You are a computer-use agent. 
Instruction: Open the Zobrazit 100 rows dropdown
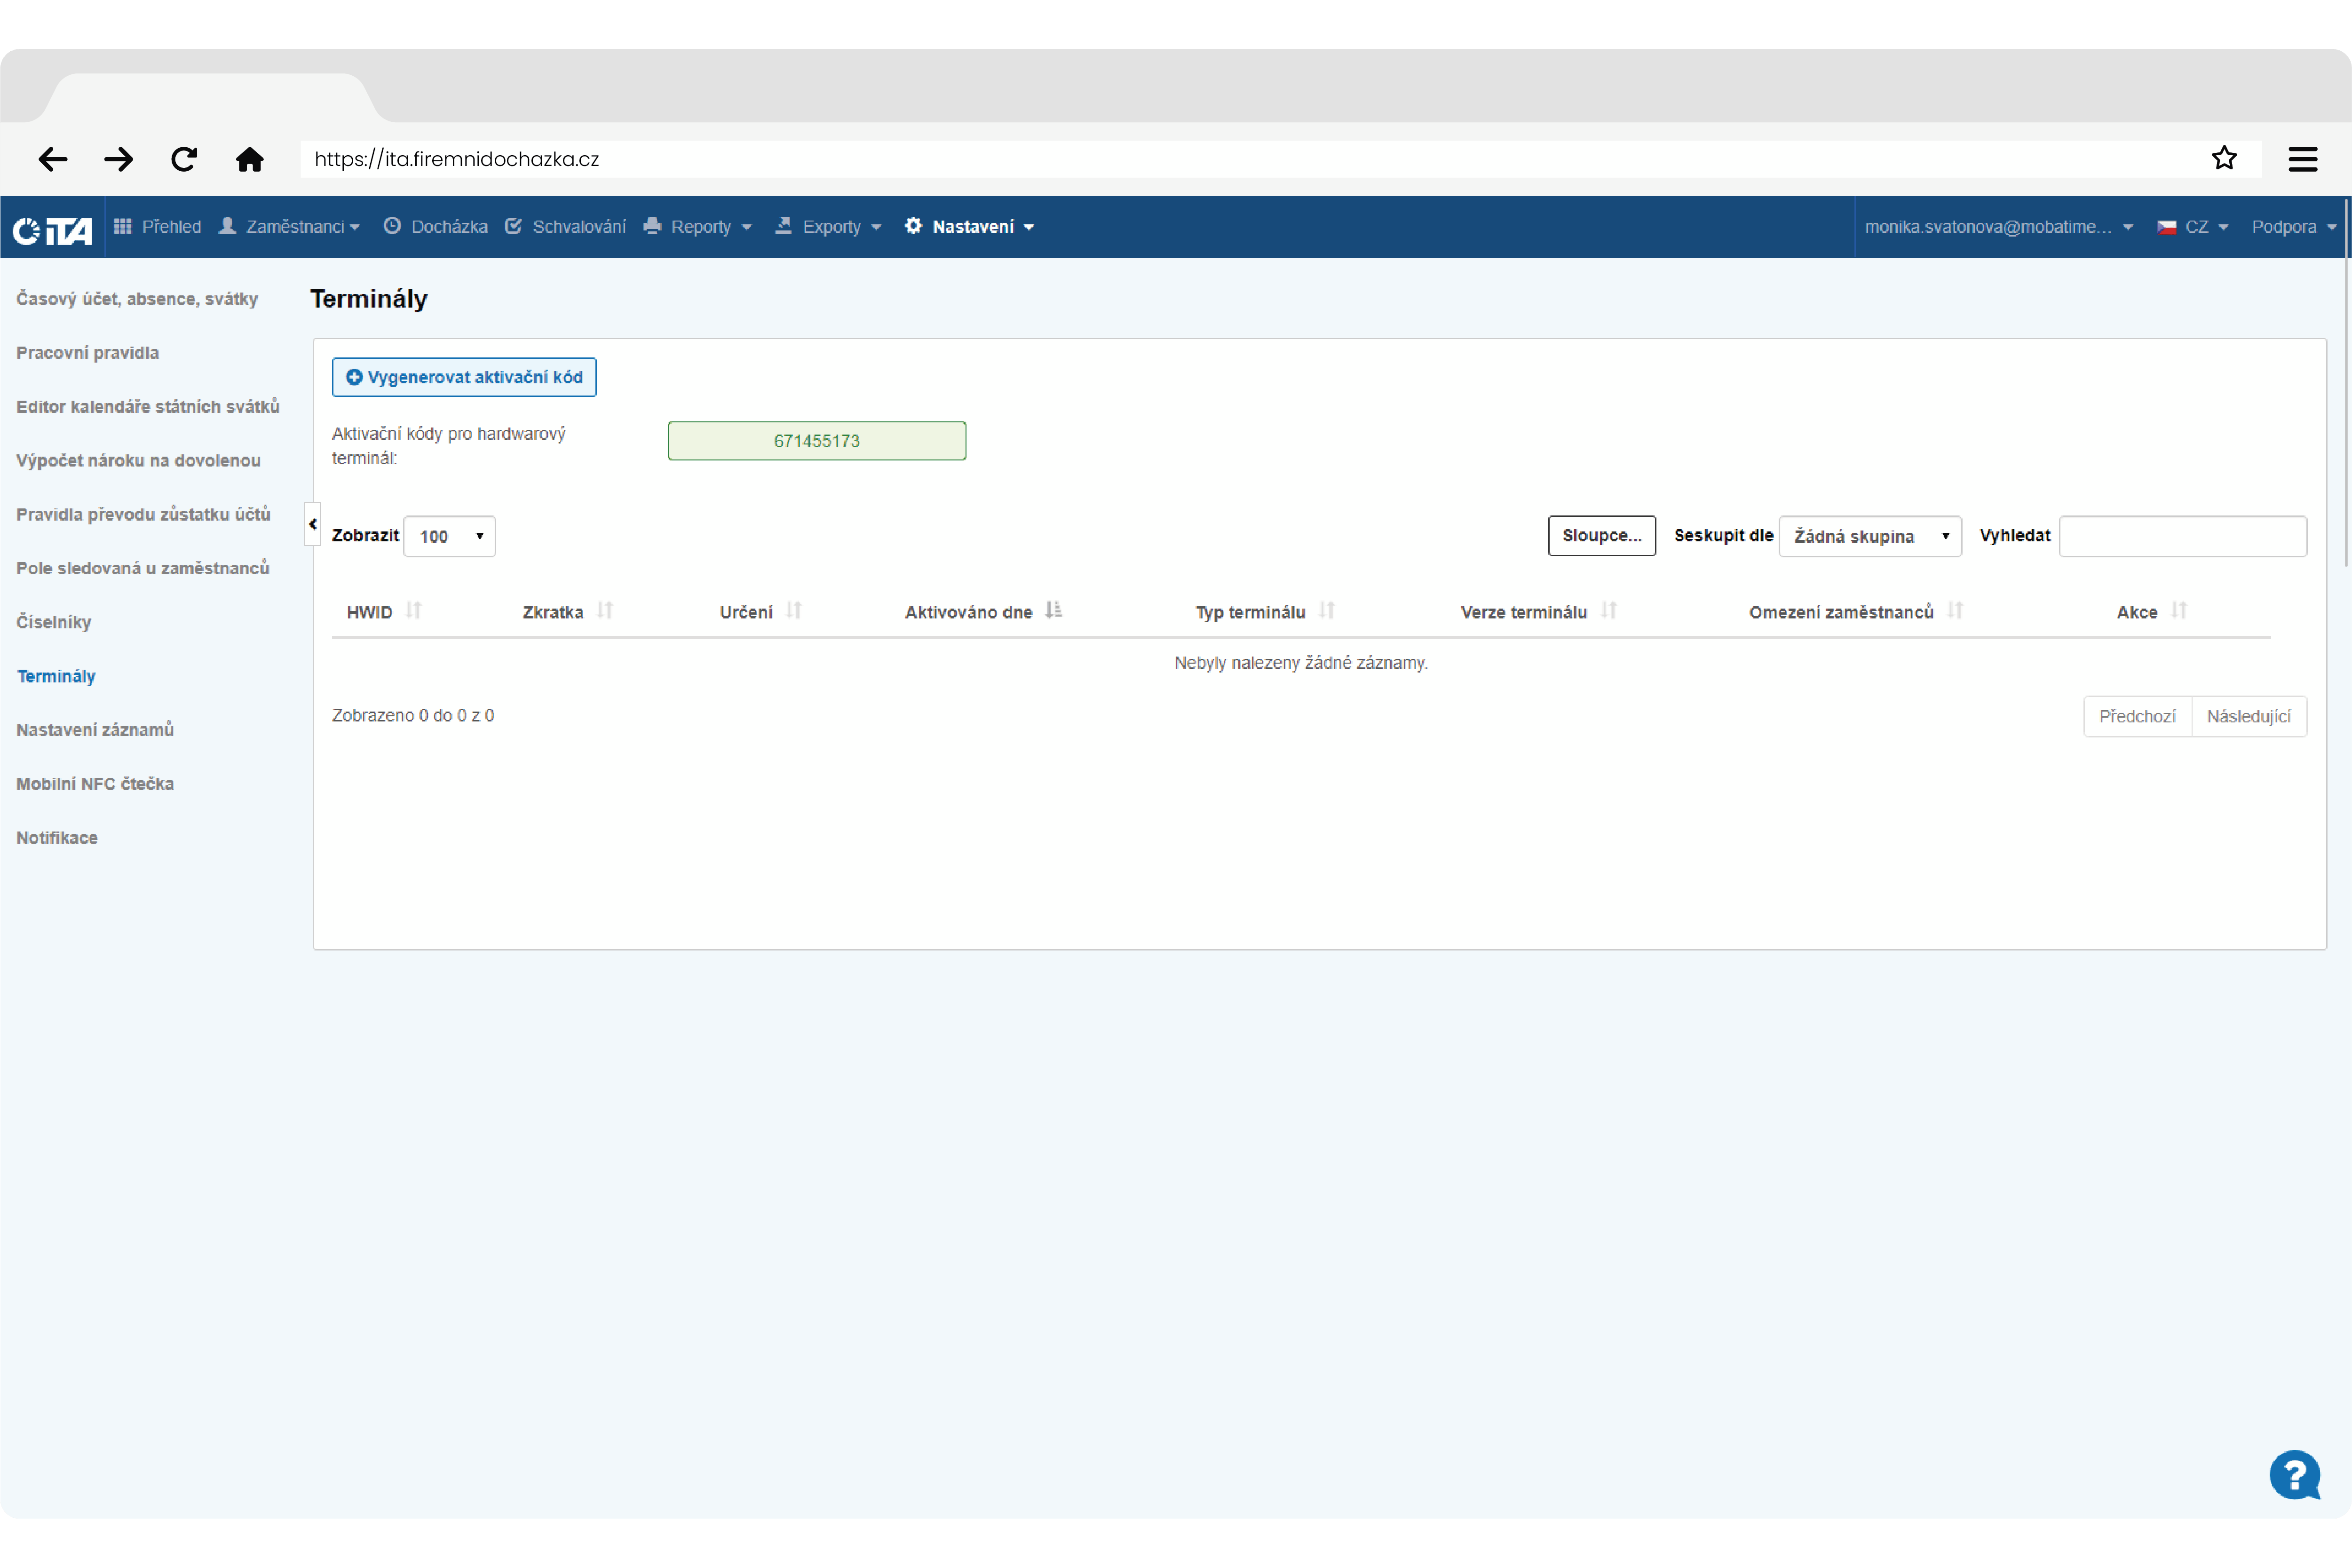[450, 536]
